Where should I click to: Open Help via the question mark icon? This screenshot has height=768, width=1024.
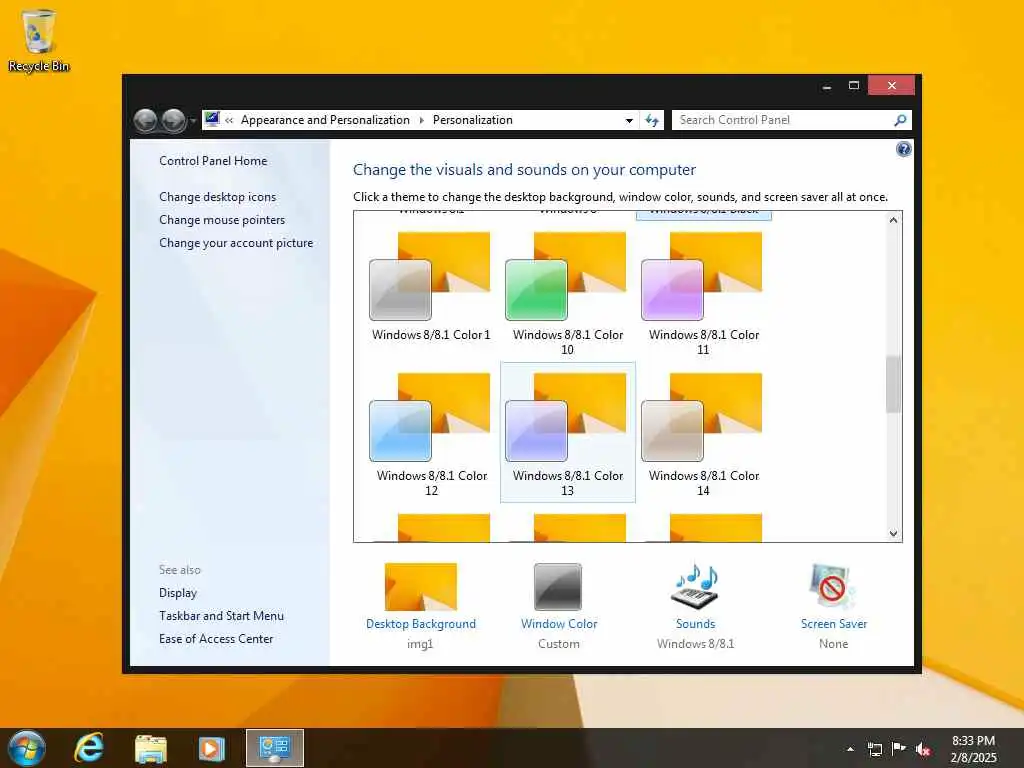(903, 150)
